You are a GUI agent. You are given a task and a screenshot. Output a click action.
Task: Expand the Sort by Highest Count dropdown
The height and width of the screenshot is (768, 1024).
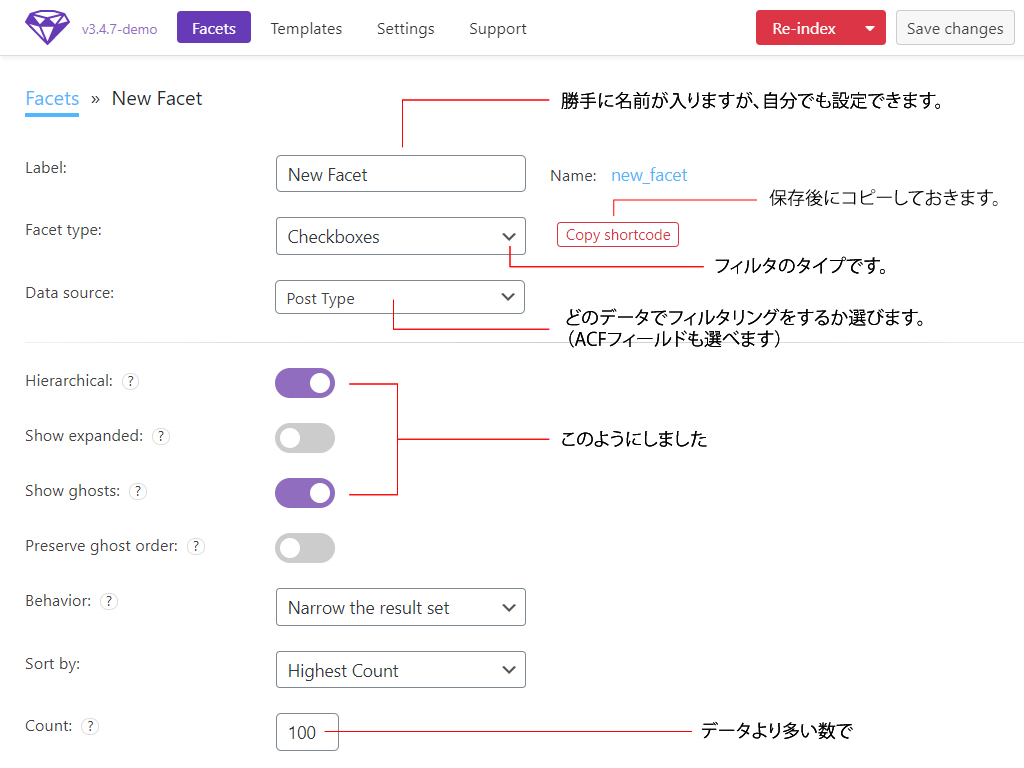tap(401, 670)
